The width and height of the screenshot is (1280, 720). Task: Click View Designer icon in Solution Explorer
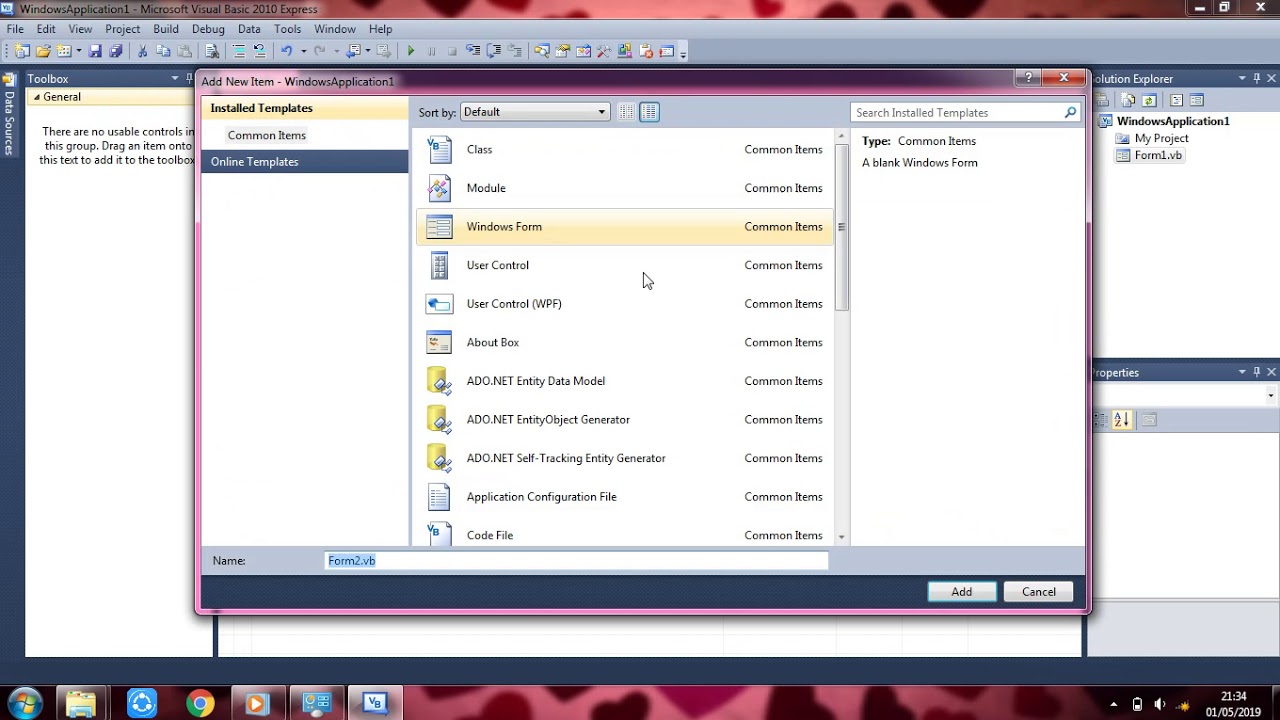(1197, 100)
